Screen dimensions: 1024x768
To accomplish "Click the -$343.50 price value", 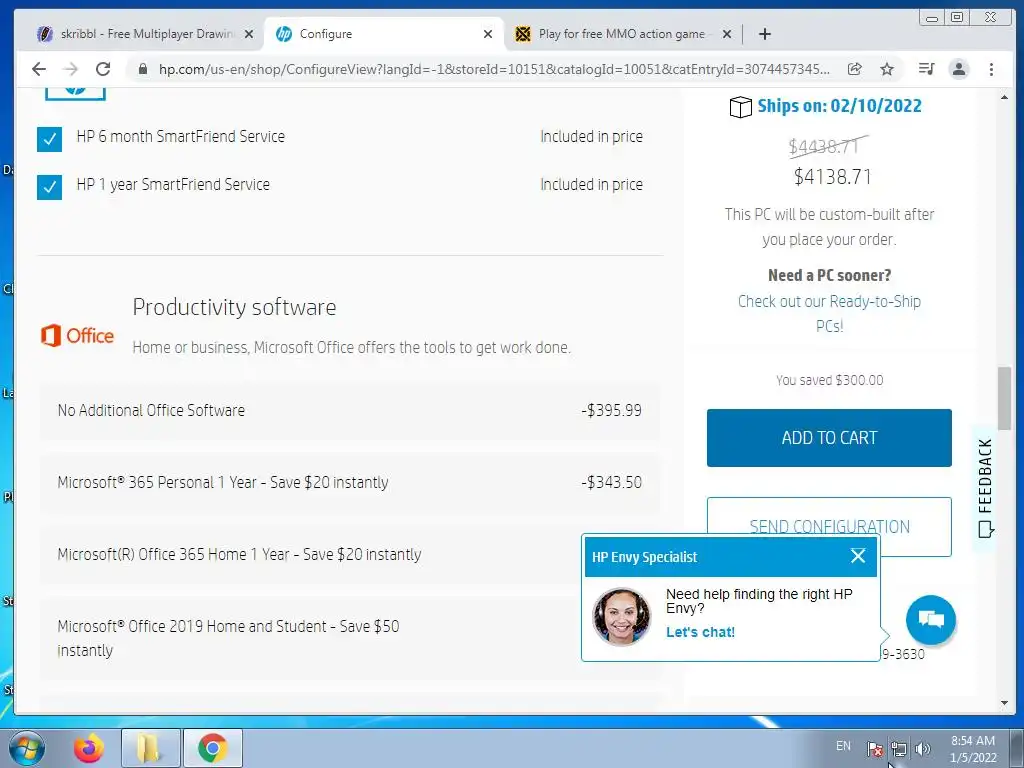I will coord(611,483).
